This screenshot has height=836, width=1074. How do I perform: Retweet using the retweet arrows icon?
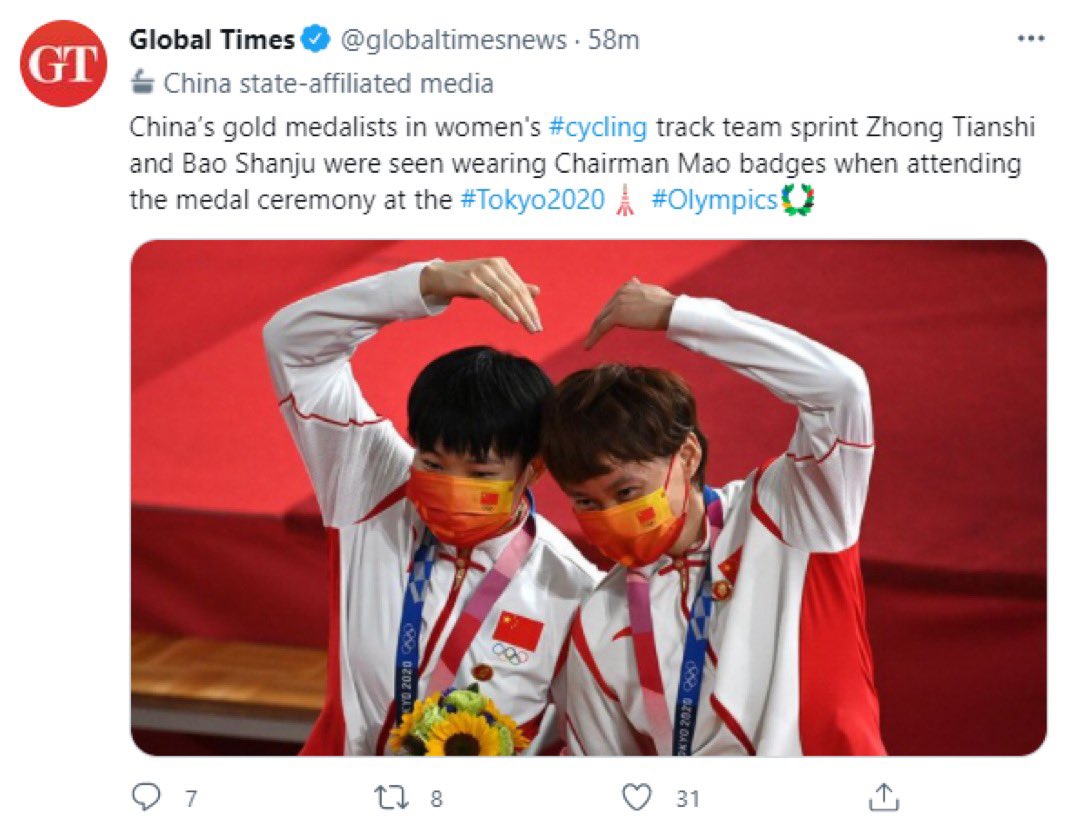(x=392, y=798)
